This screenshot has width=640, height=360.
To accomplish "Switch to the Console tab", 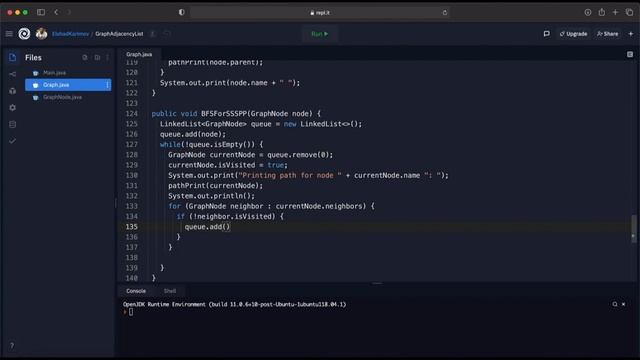I will pyautogui.click(x=136, y=291).
